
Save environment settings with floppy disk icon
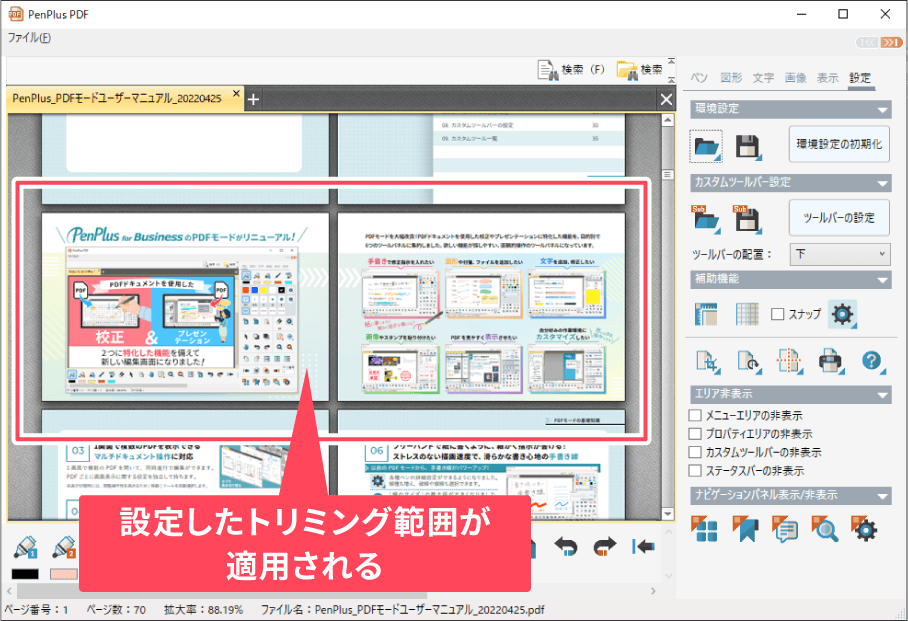point(748,147)
